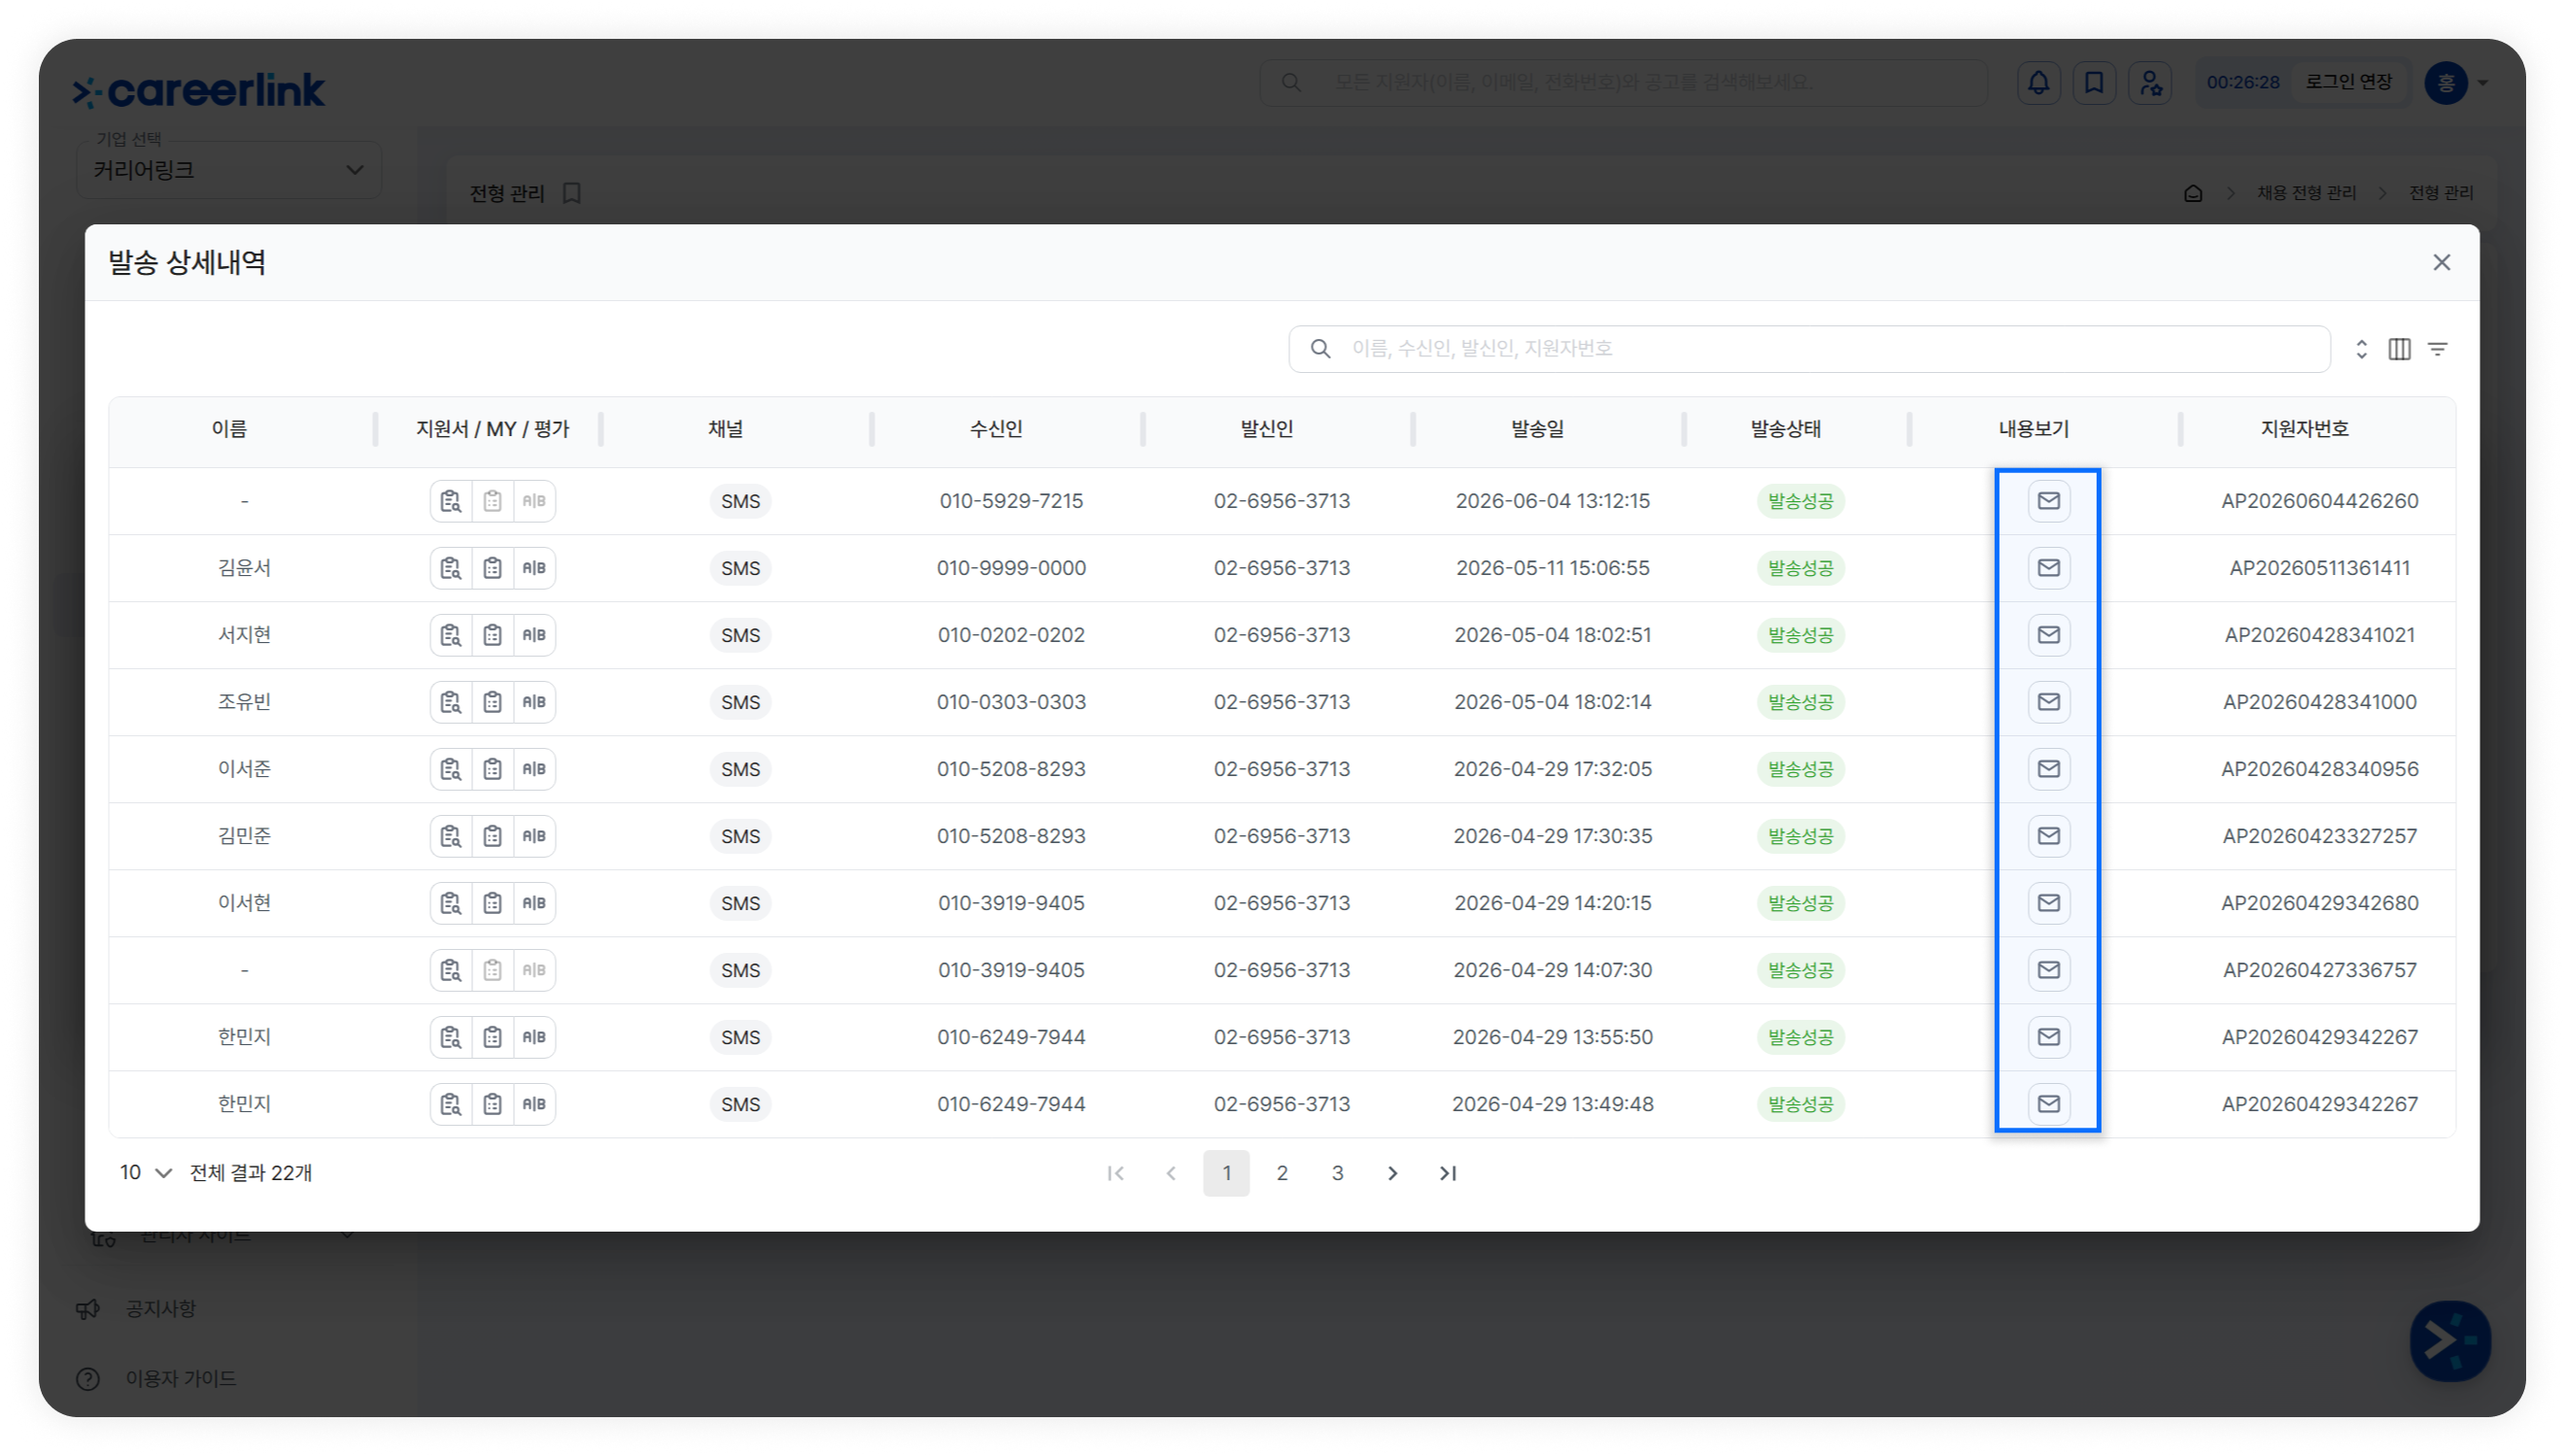Select page 1 in pagination
Viewport: 2565px width, 1456px height.
(x=1226, y=1173)
